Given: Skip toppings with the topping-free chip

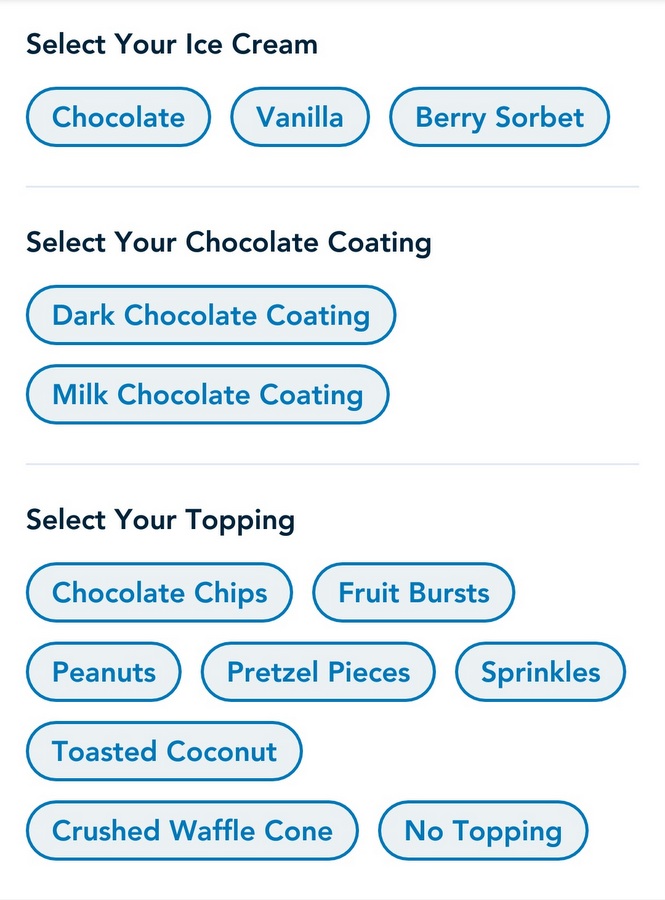Looking at the screenshot, I should pos(483,830).
